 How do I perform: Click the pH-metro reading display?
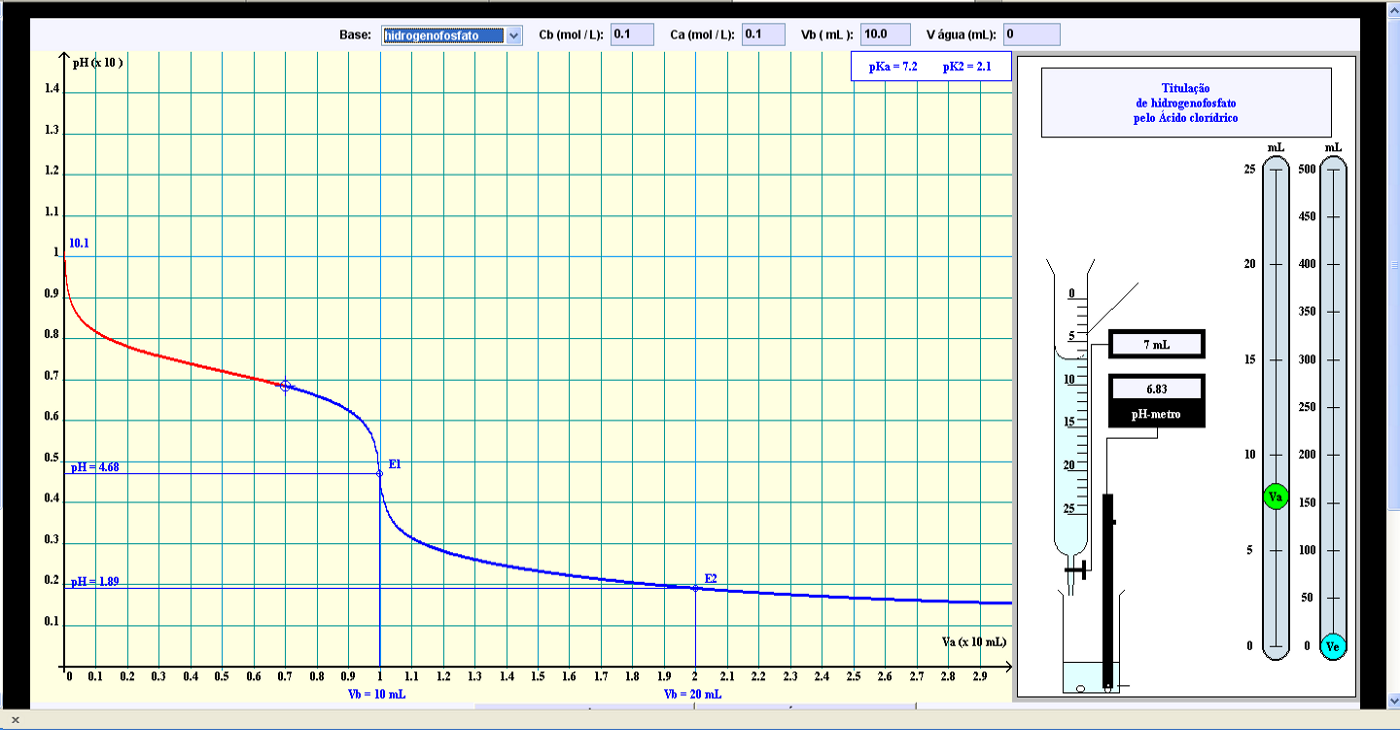1156,388
